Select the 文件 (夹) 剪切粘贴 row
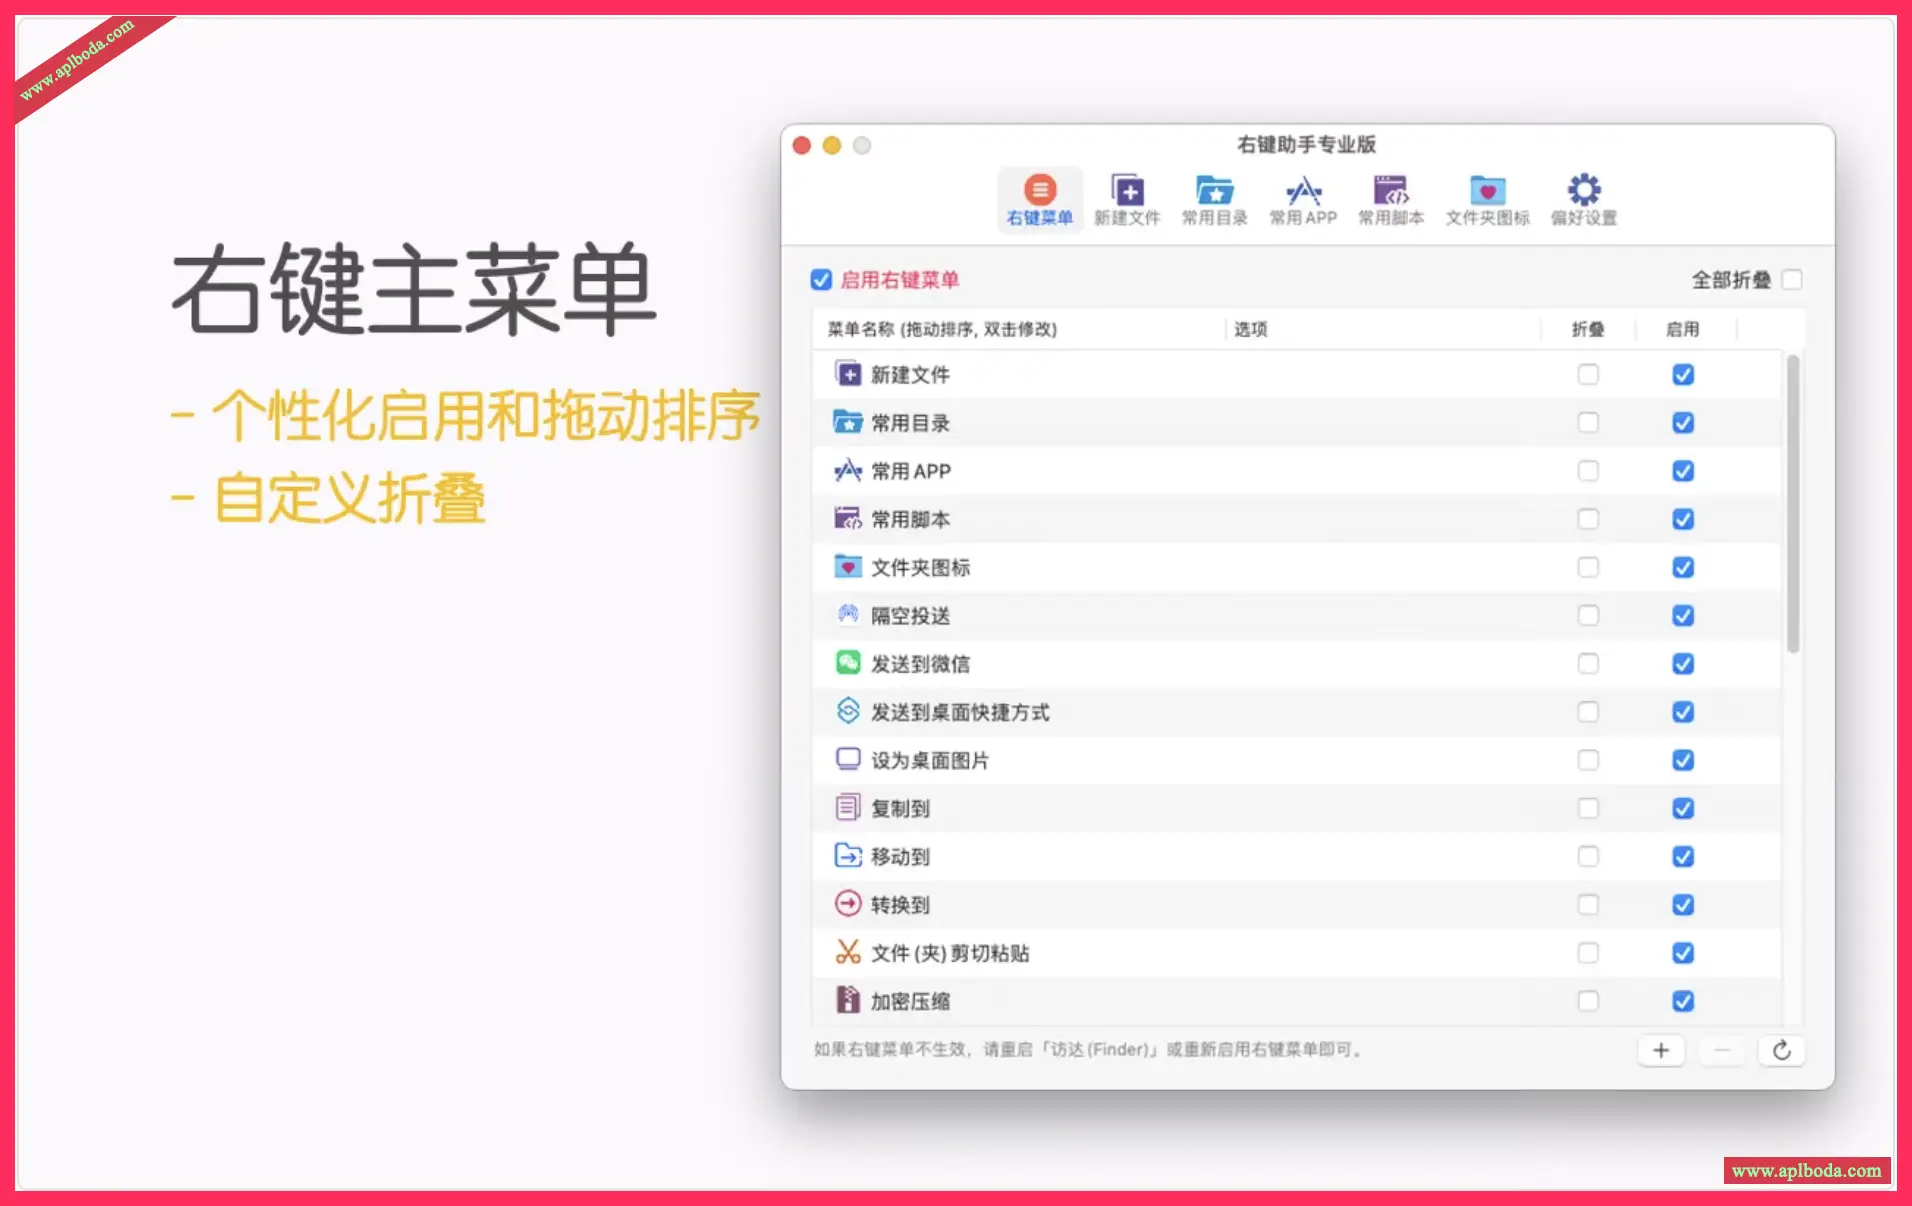1912x1206 pixels. point(950,953)
